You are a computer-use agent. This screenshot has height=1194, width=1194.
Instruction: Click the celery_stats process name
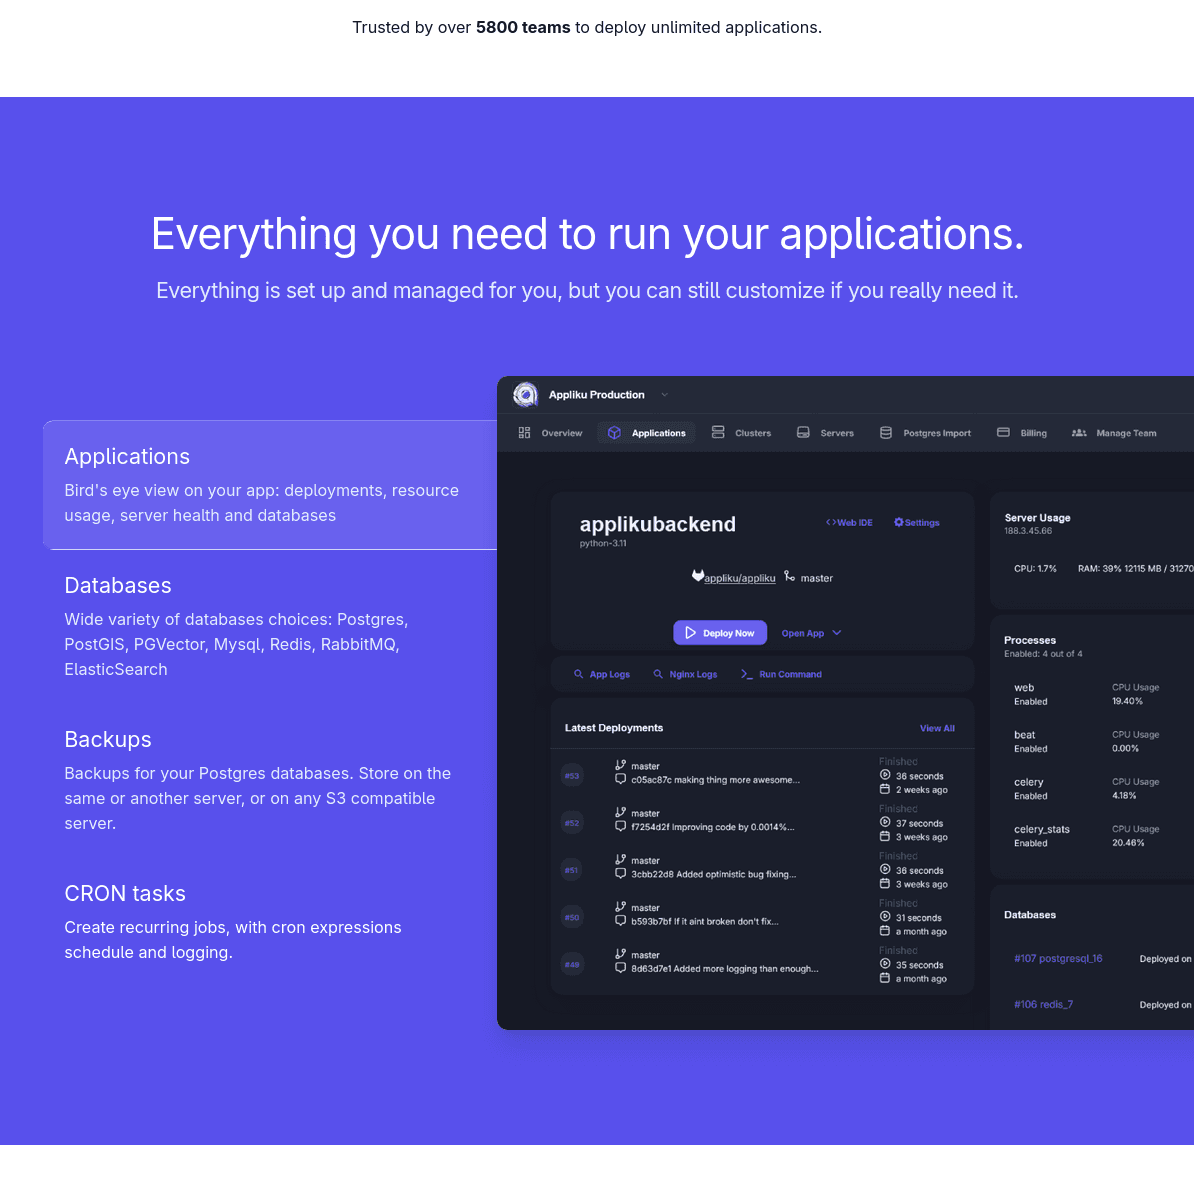point(1042,829)
